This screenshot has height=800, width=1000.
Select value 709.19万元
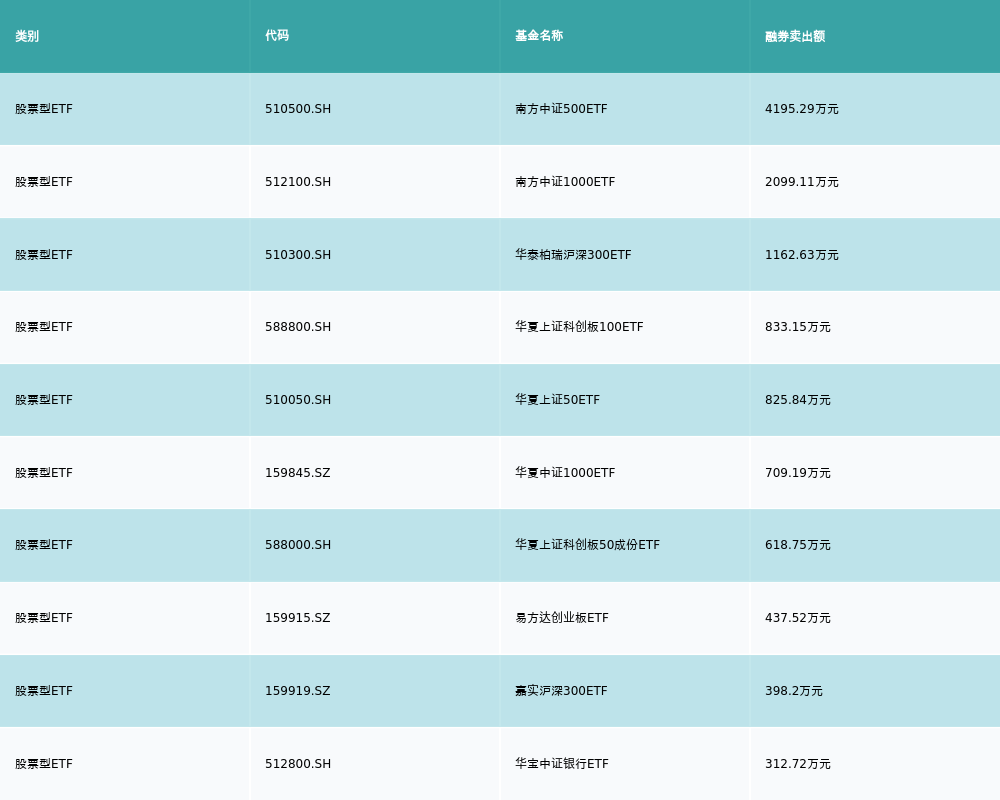798,473
